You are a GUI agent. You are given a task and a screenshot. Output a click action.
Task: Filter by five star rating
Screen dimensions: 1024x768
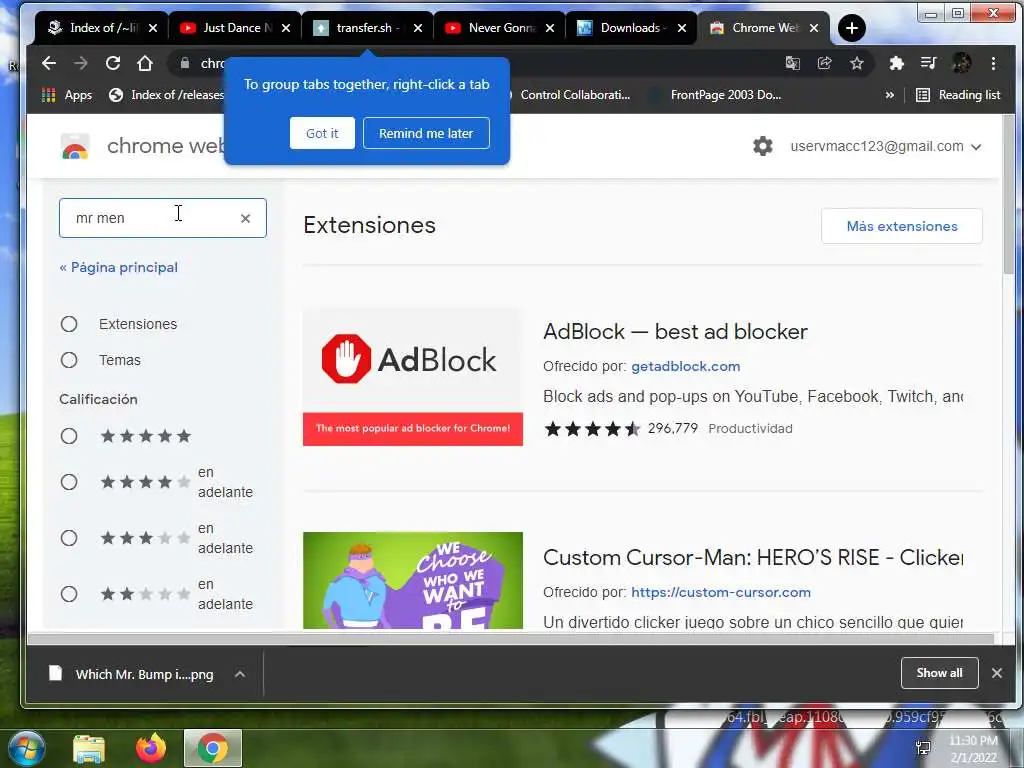(x=69, y=436)
